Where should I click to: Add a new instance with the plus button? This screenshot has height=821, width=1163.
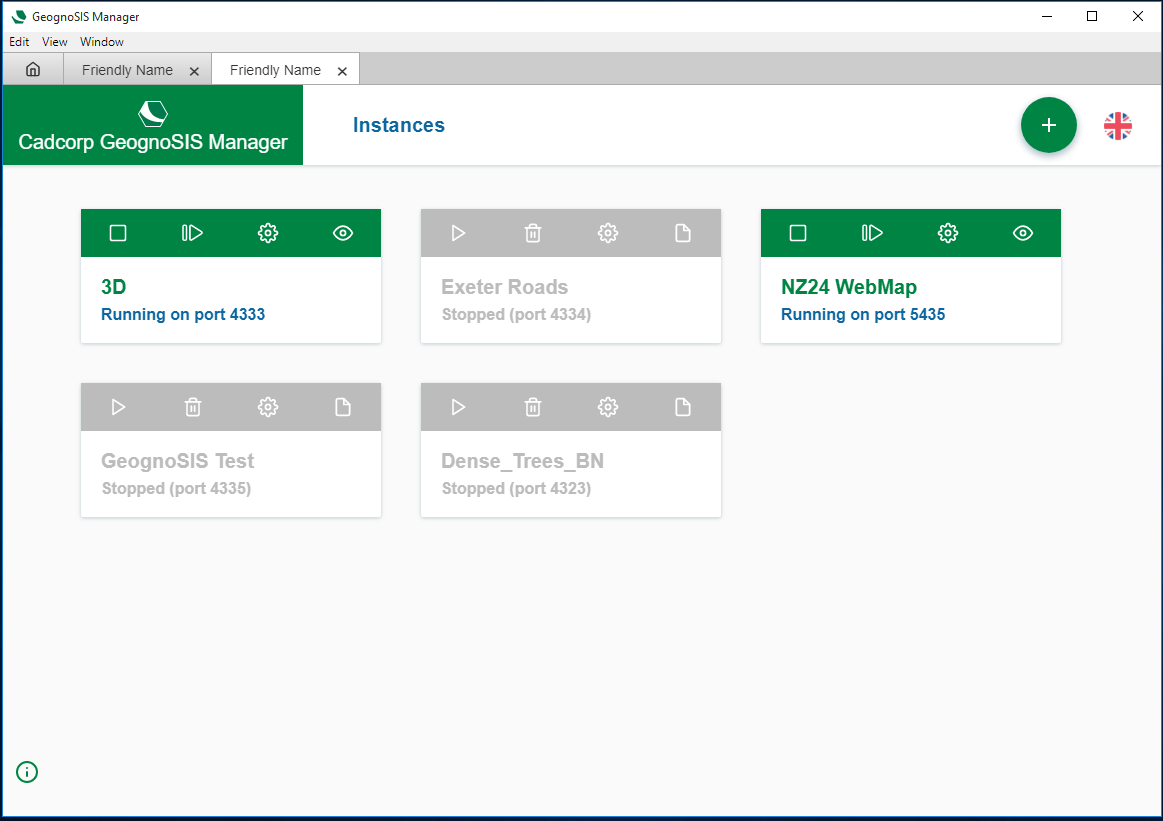[1049, 125]
